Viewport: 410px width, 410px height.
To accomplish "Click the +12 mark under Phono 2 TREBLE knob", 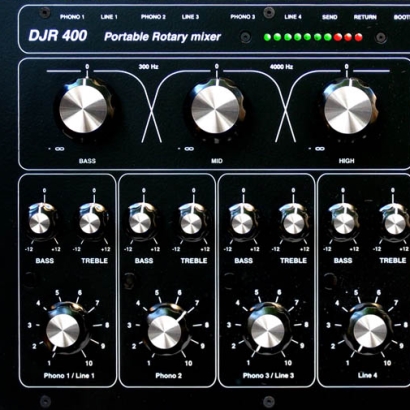I will pos(205,249).
